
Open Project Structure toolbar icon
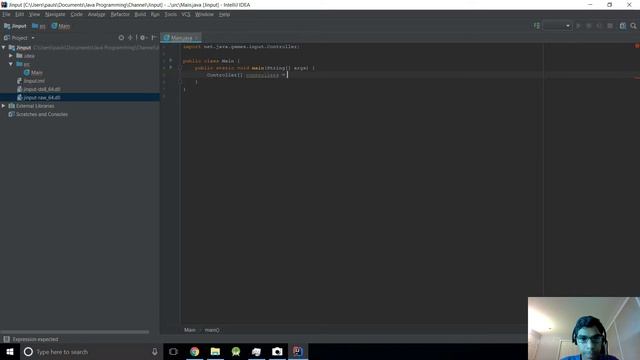click(623, 26)
